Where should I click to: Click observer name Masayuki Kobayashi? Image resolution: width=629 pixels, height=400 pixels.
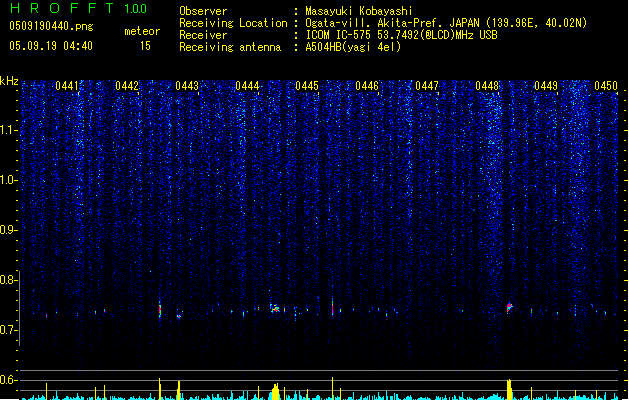(359, 11)
